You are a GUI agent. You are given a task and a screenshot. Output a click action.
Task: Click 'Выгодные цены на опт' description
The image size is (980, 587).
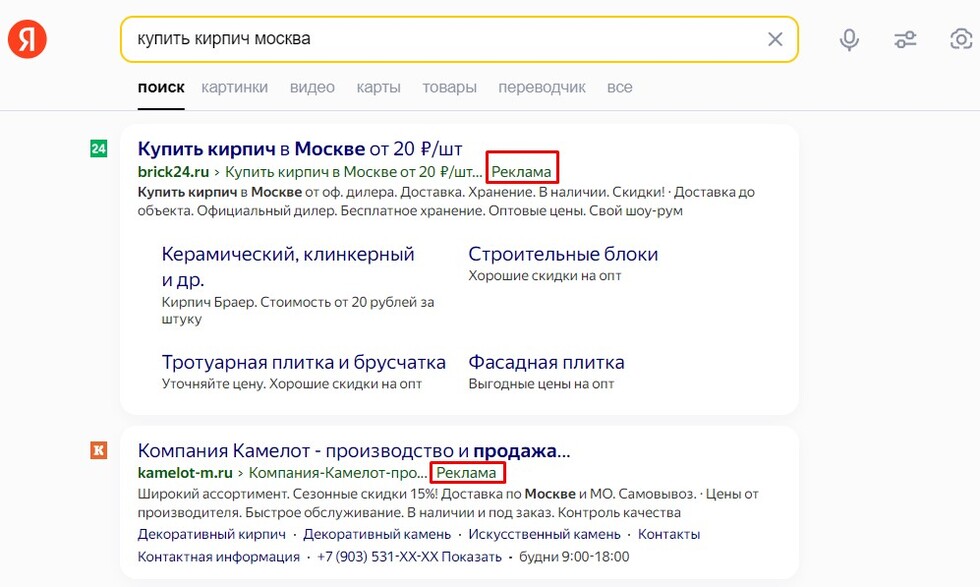click(x=541, y=384)
